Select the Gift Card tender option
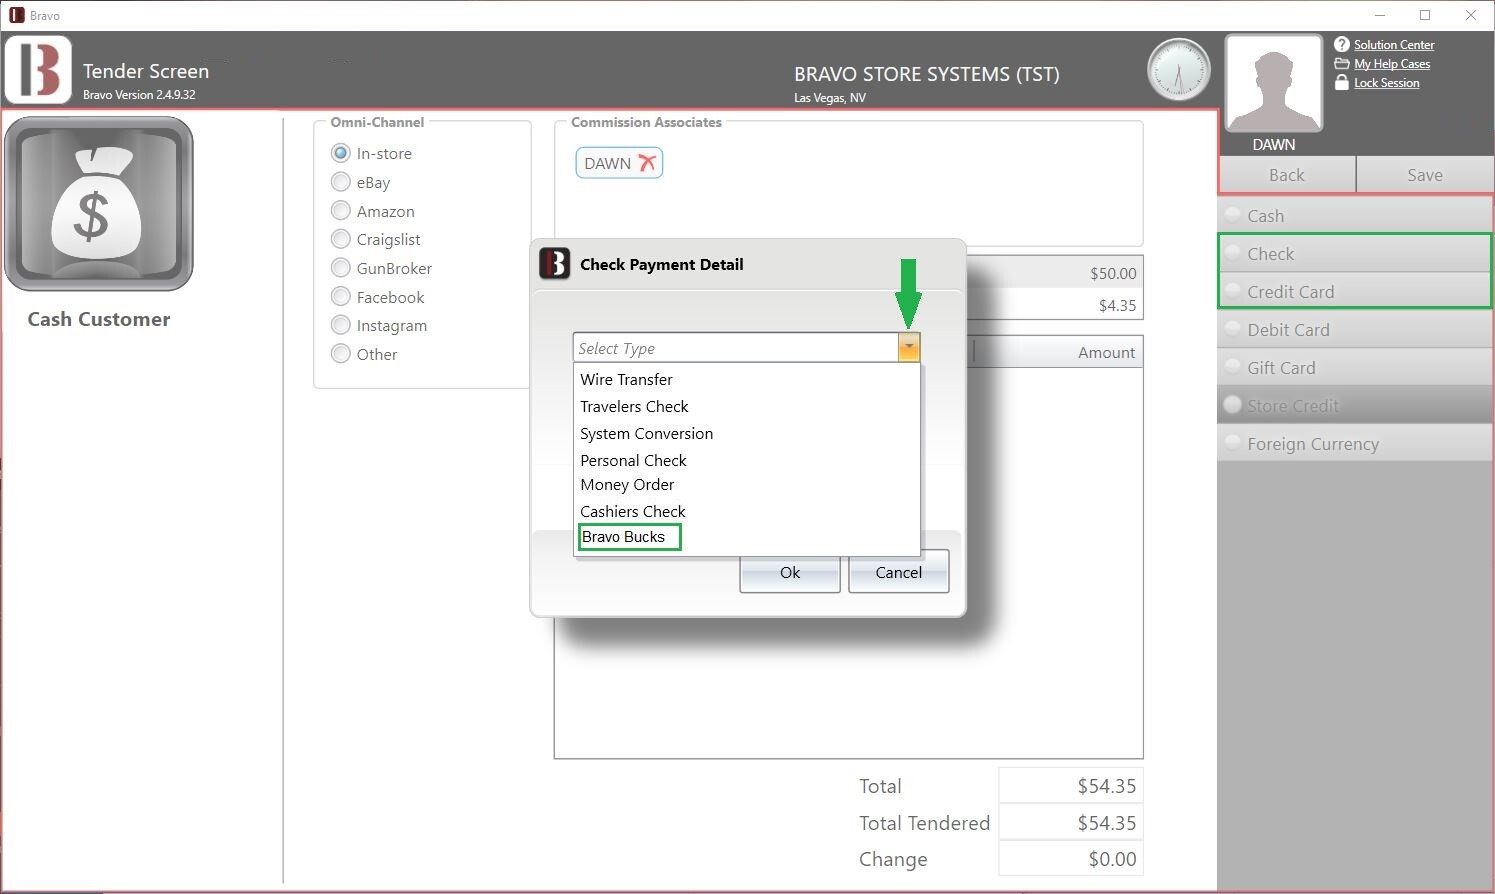Screen dimensions: 1495x894 (1355, 367)
